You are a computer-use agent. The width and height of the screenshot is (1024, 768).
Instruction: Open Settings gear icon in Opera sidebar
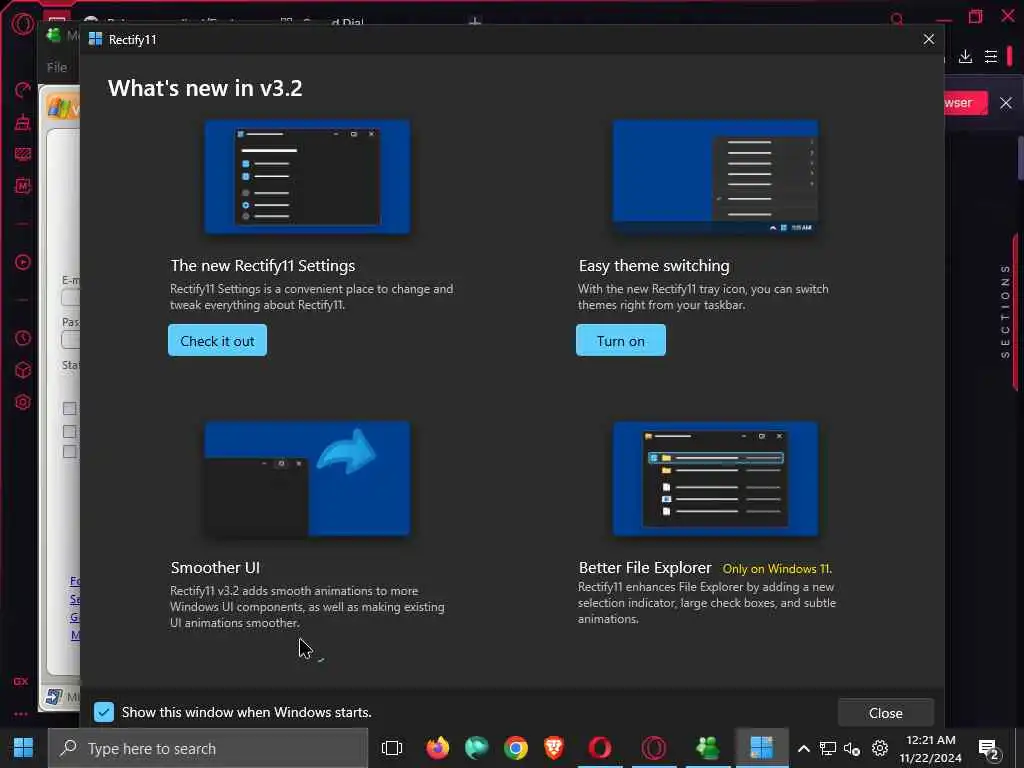tap(22, 402)
